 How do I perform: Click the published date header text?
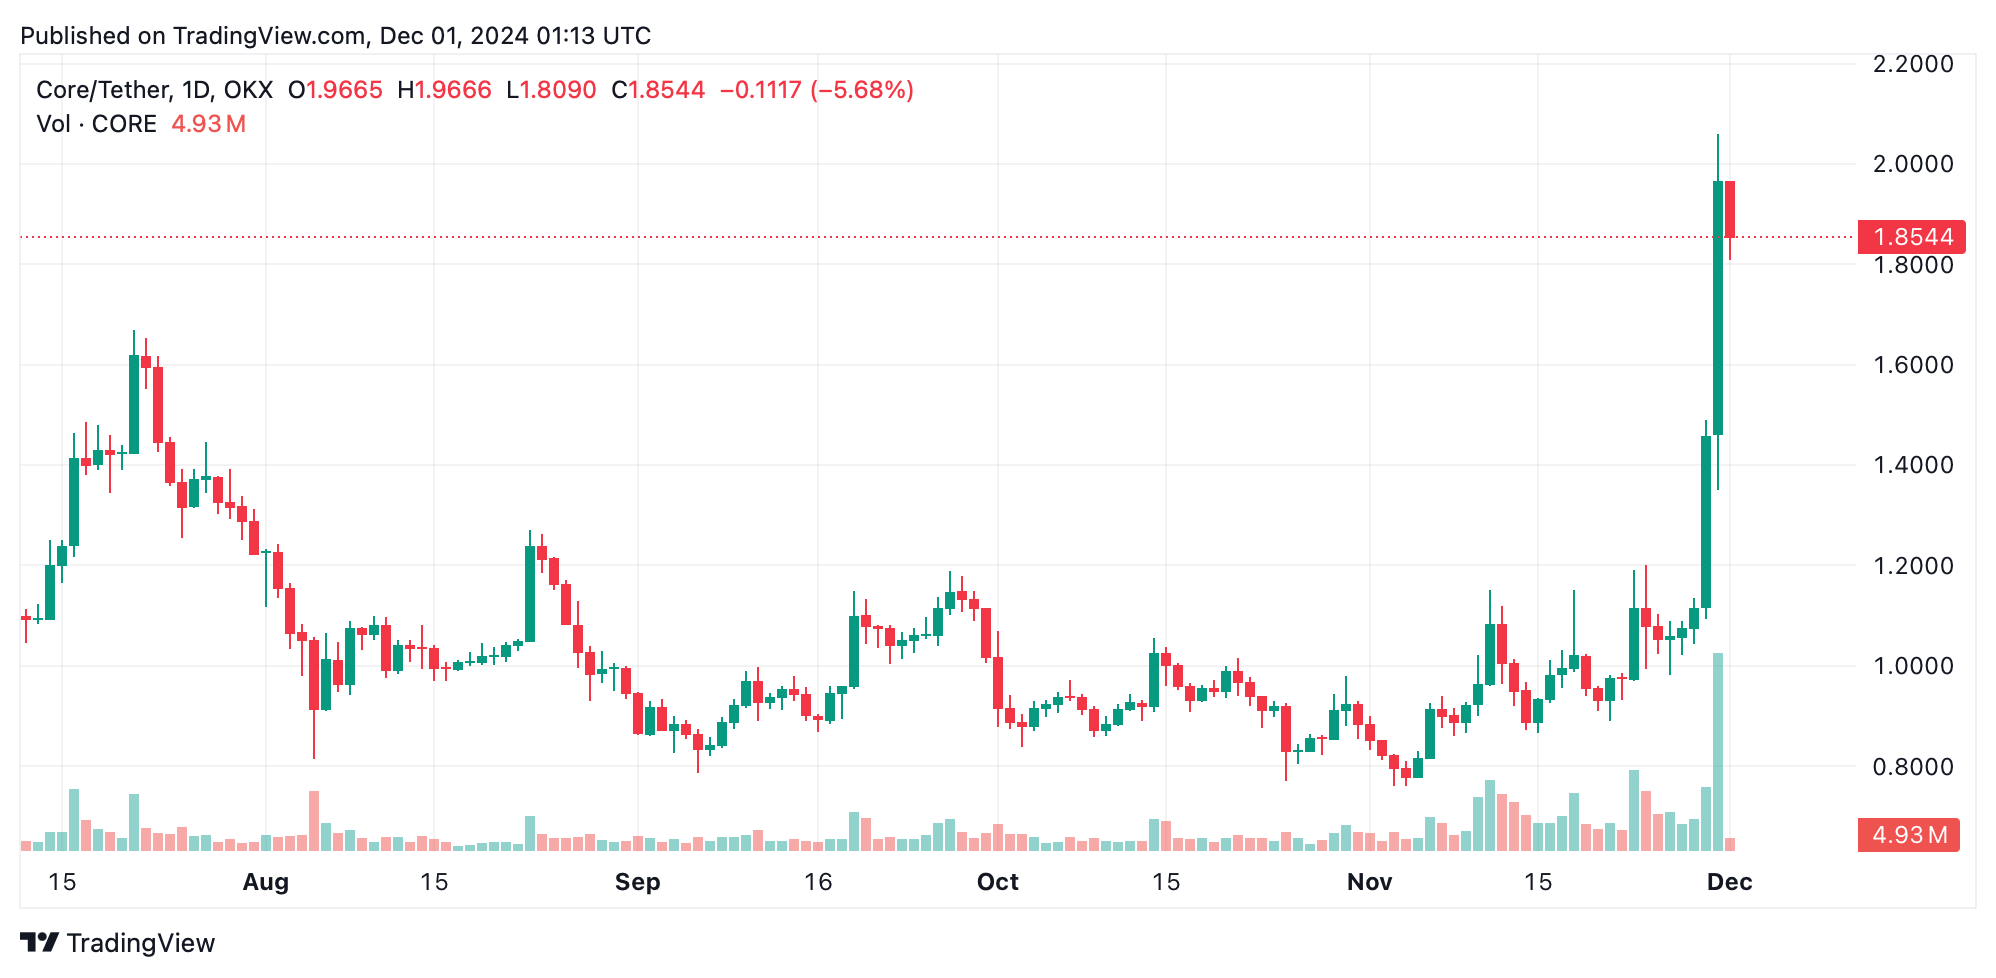[x=336, y=36]
